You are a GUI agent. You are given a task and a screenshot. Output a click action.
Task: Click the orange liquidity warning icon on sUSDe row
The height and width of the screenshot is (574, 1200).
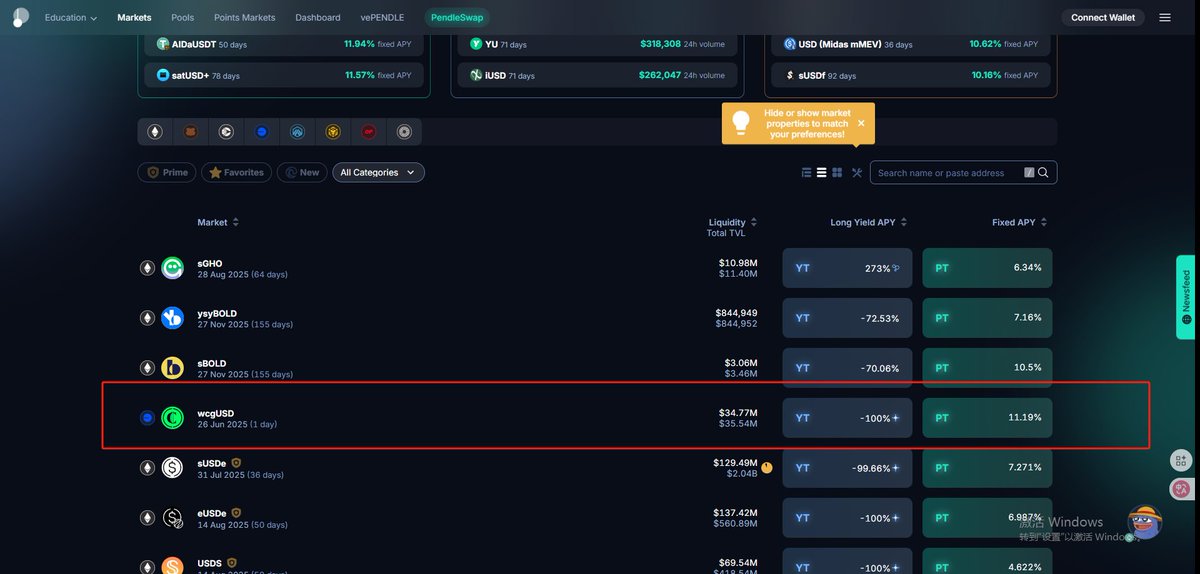766,467
